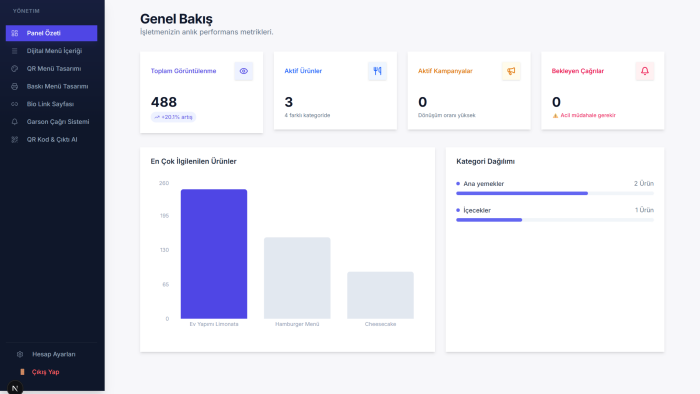Click the Hamburger Menü chart bar
Screen dimensions: 700x394
coord(297,278)
